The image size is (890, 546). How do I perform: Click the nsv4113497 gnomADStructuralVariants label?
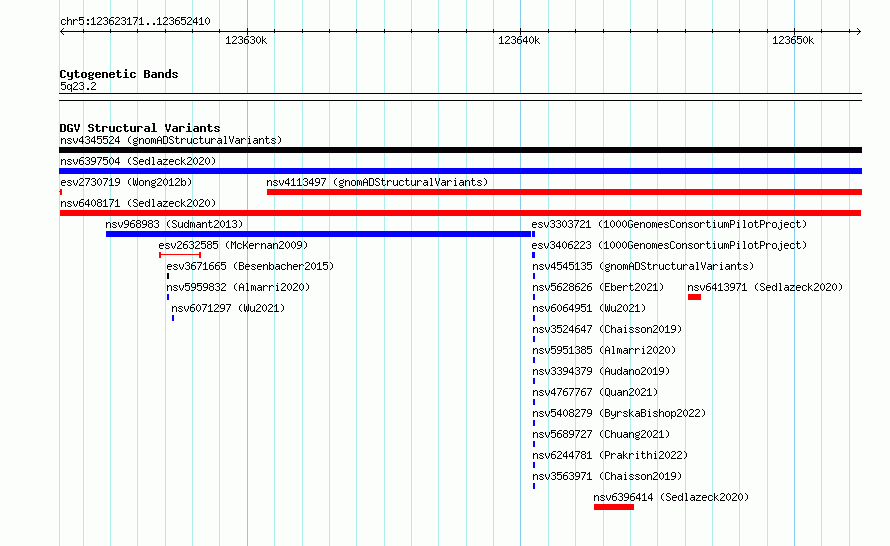[x=377, y=182]
